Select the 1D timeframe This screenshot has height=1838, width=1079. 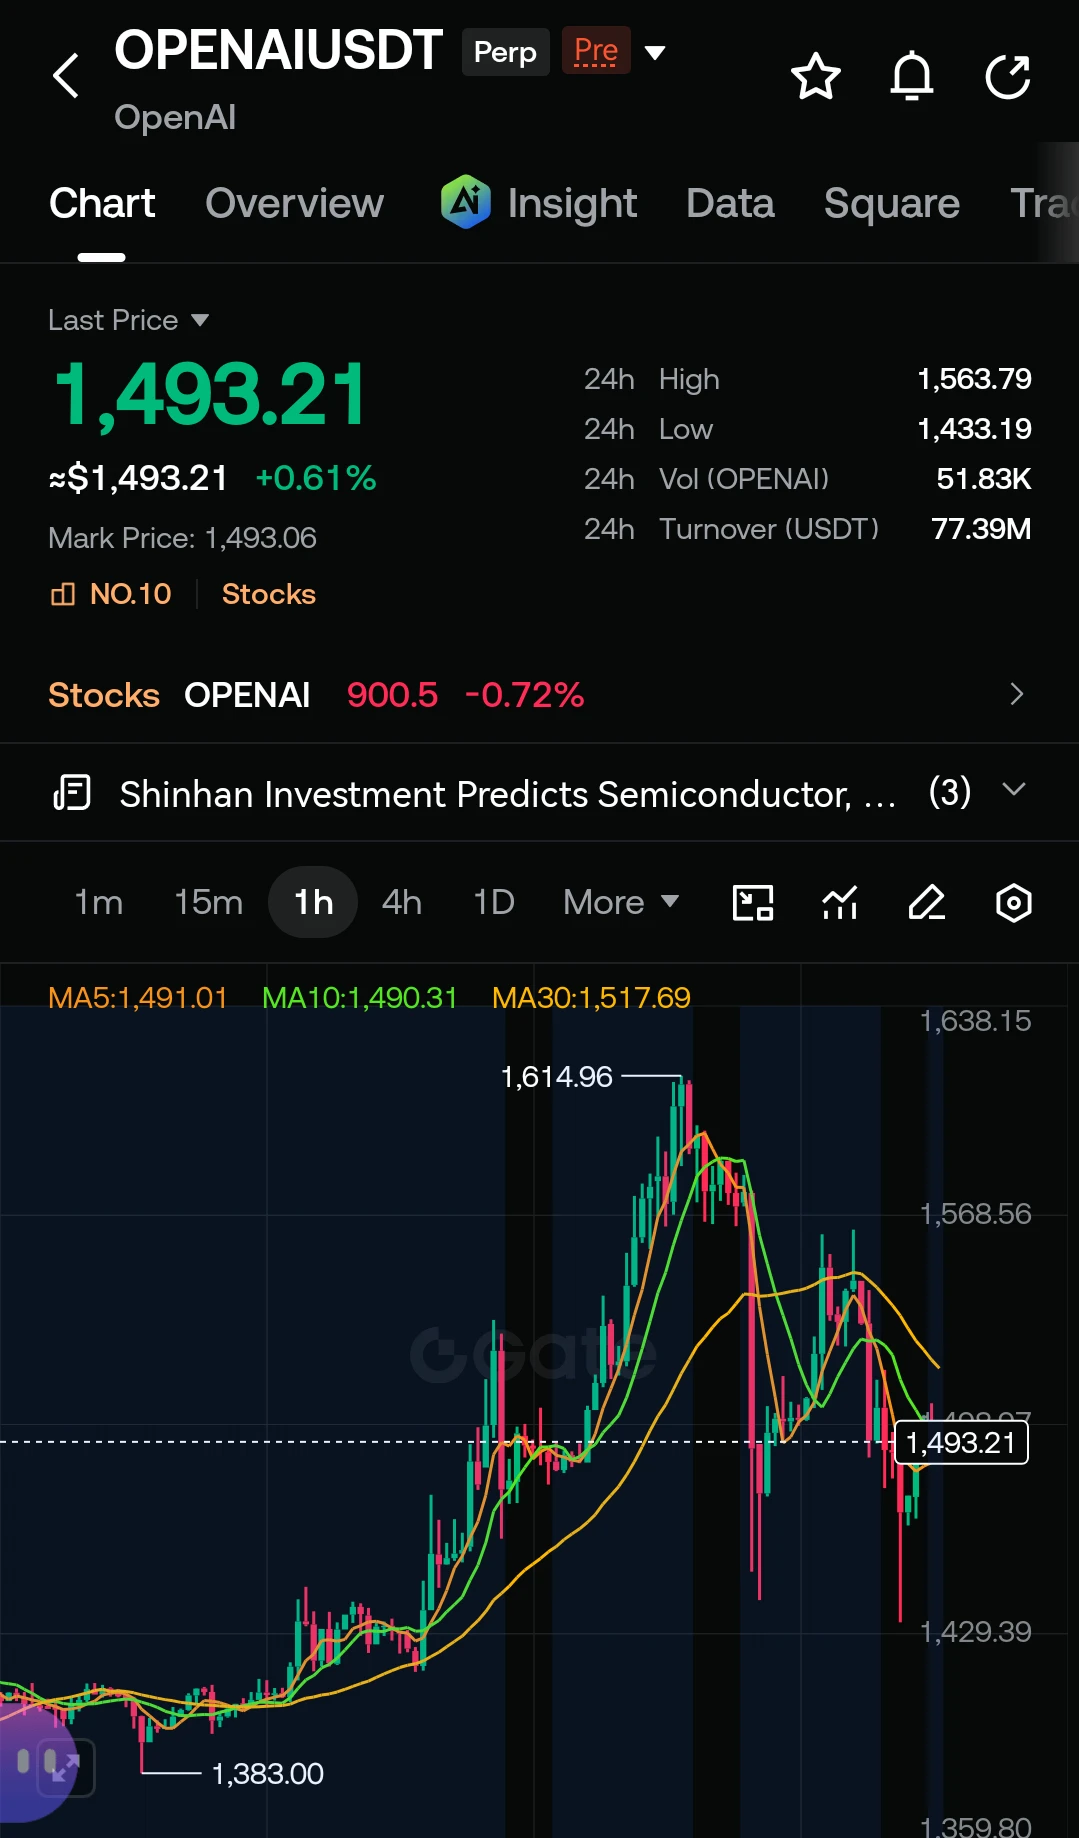point(493,902)
